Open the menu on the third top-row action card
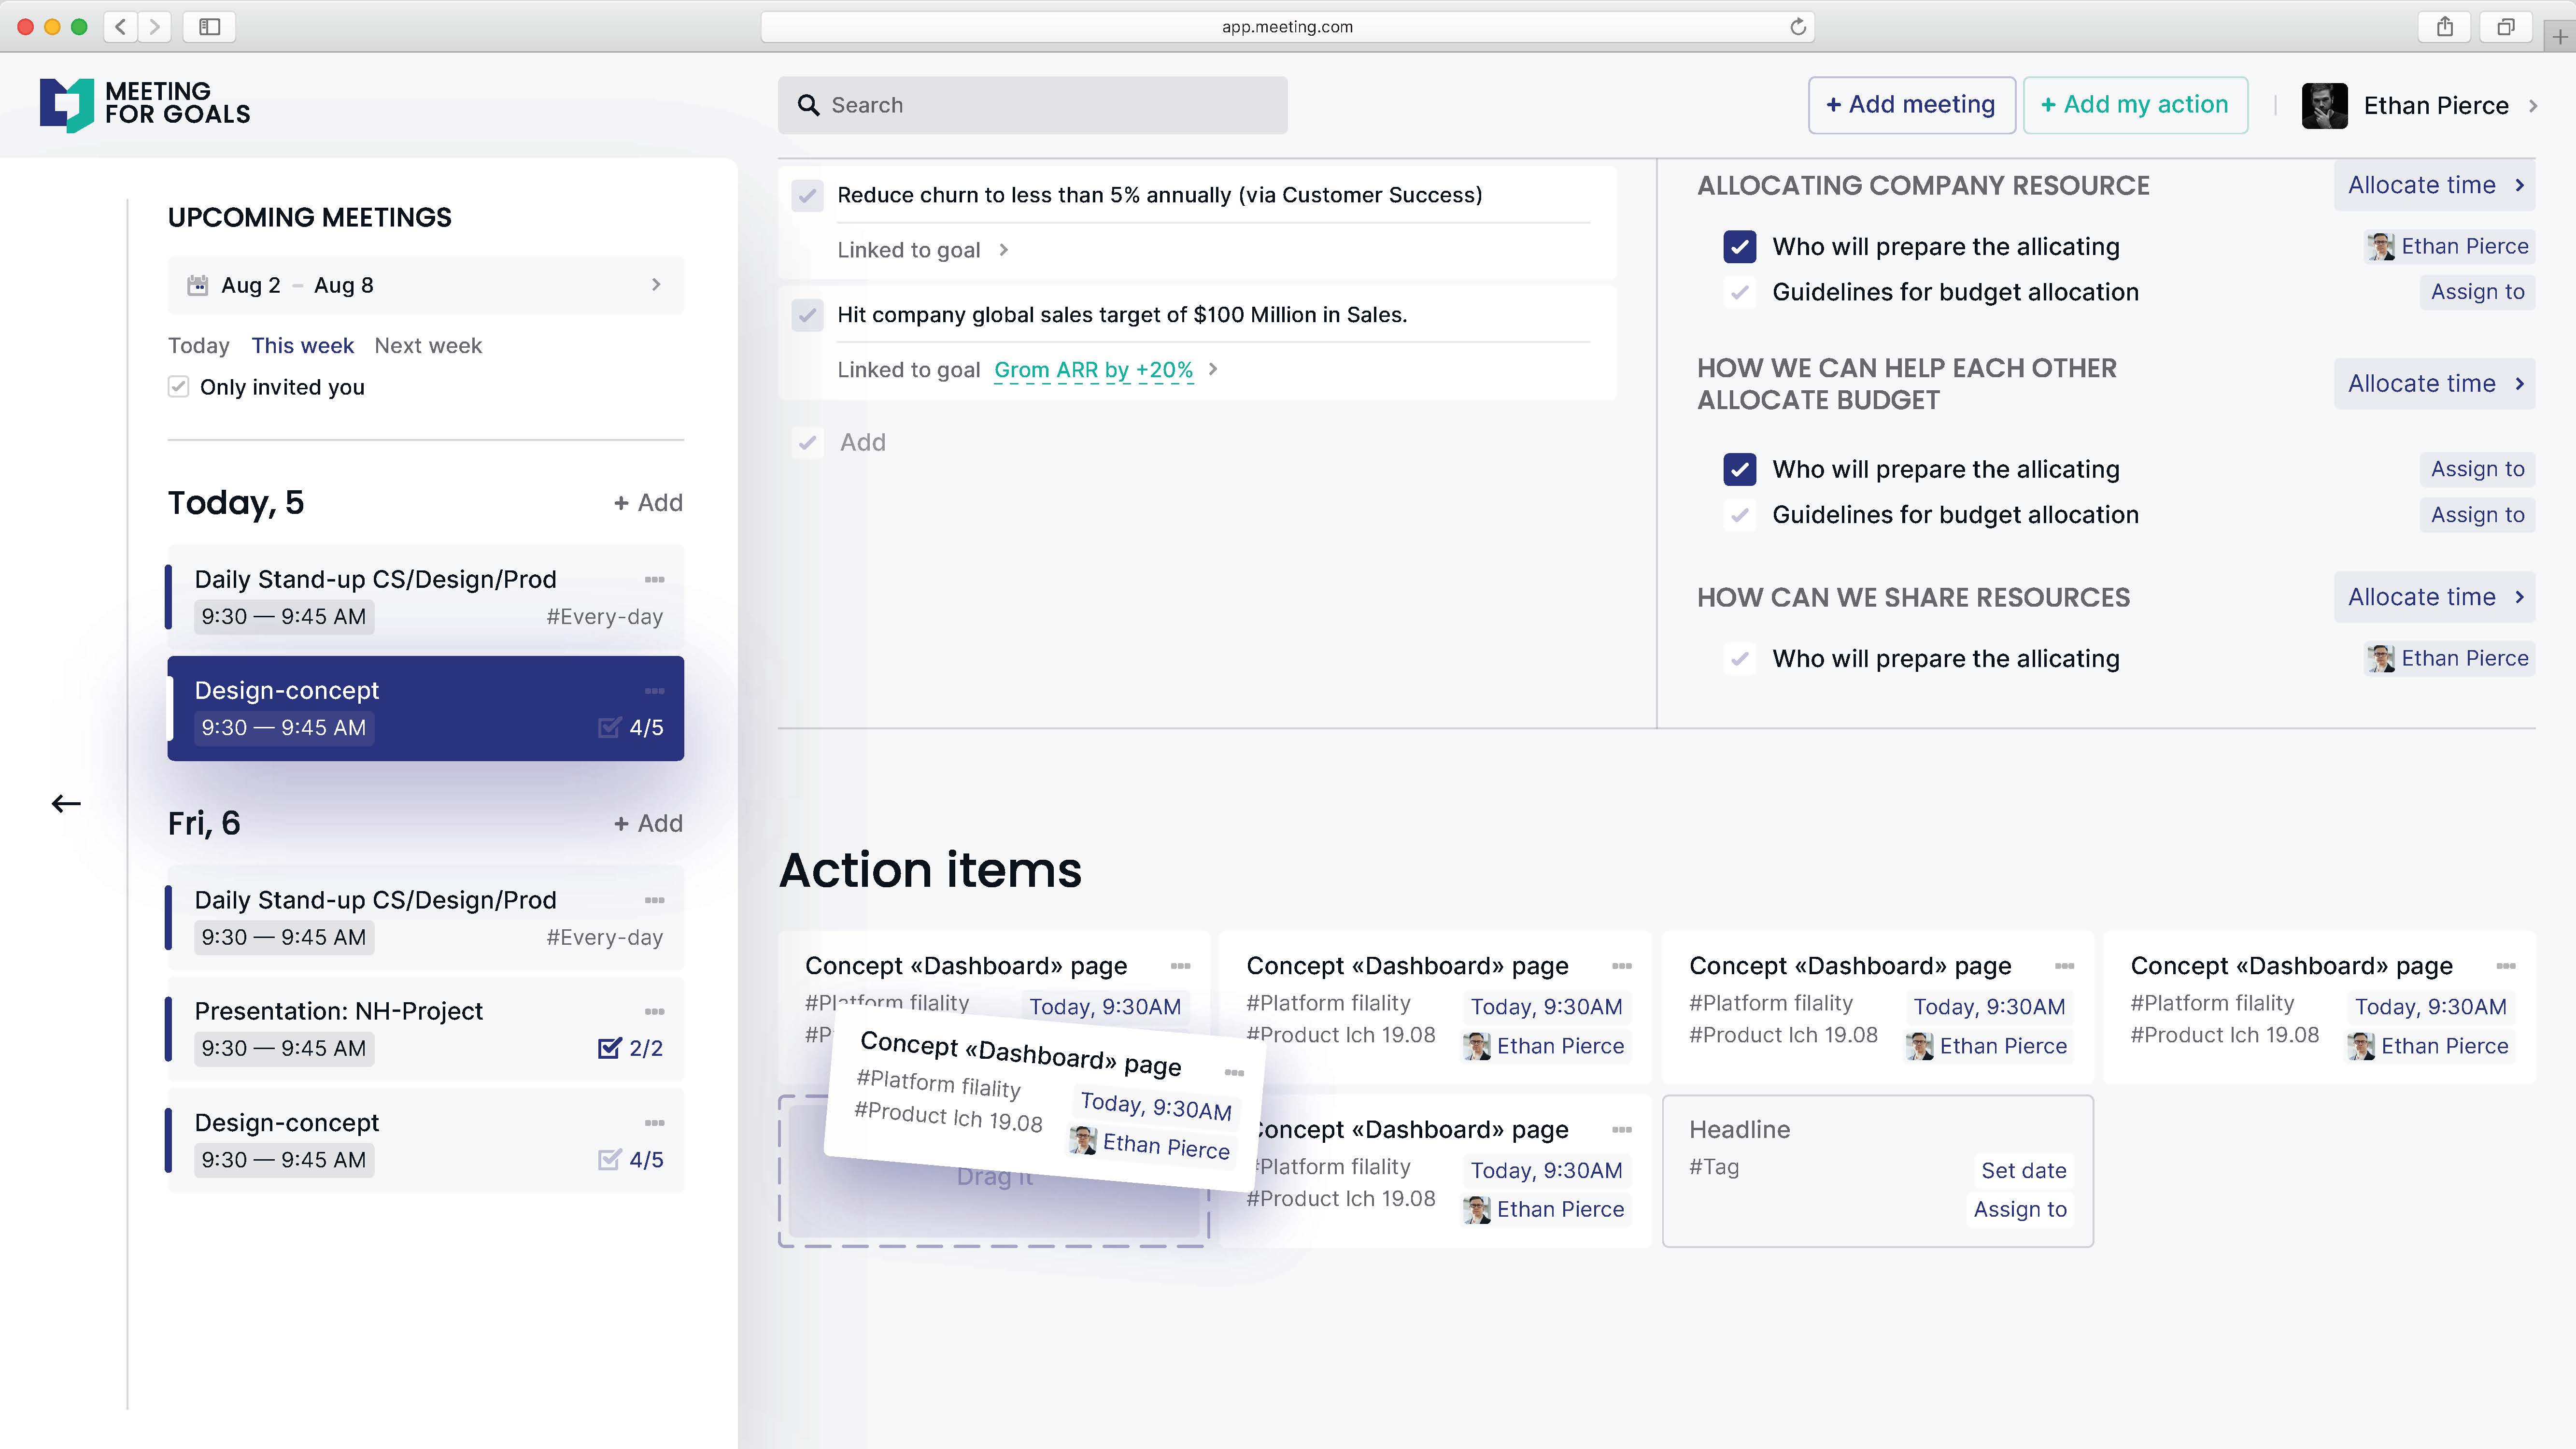 click(x=2065, y=965)
